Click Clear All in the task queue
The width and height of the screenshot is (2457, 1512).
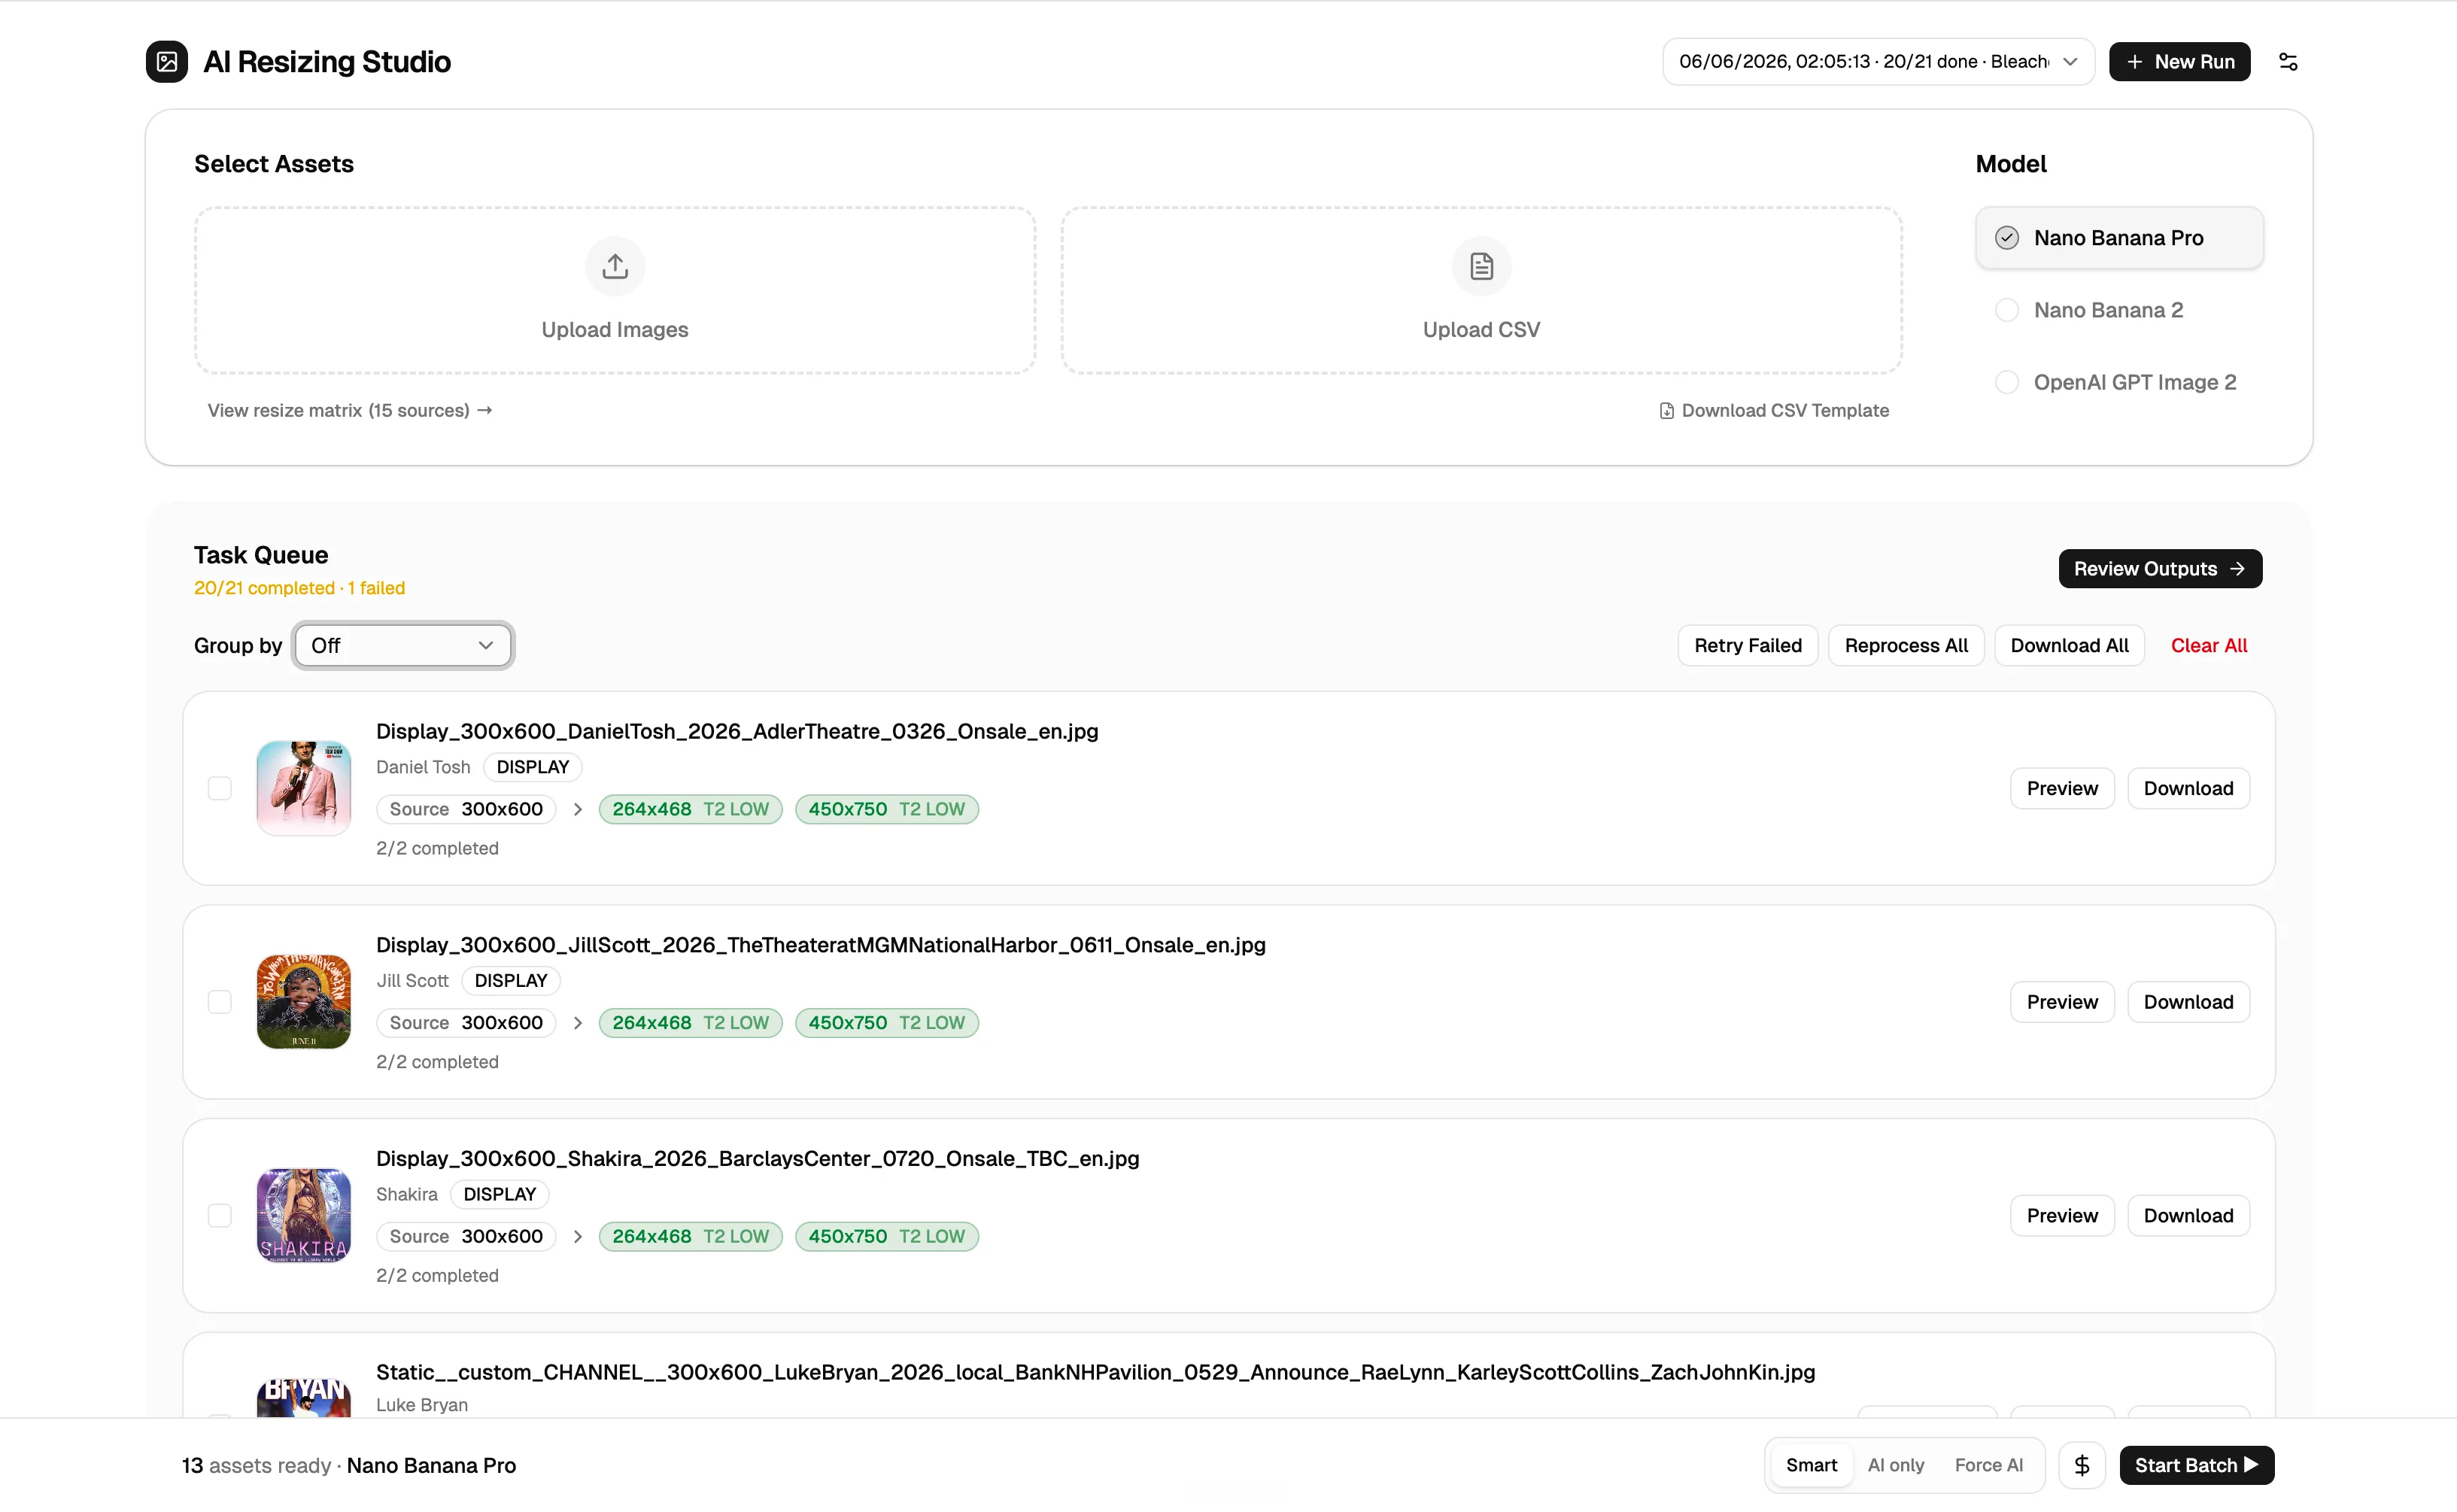[2208, 645]
